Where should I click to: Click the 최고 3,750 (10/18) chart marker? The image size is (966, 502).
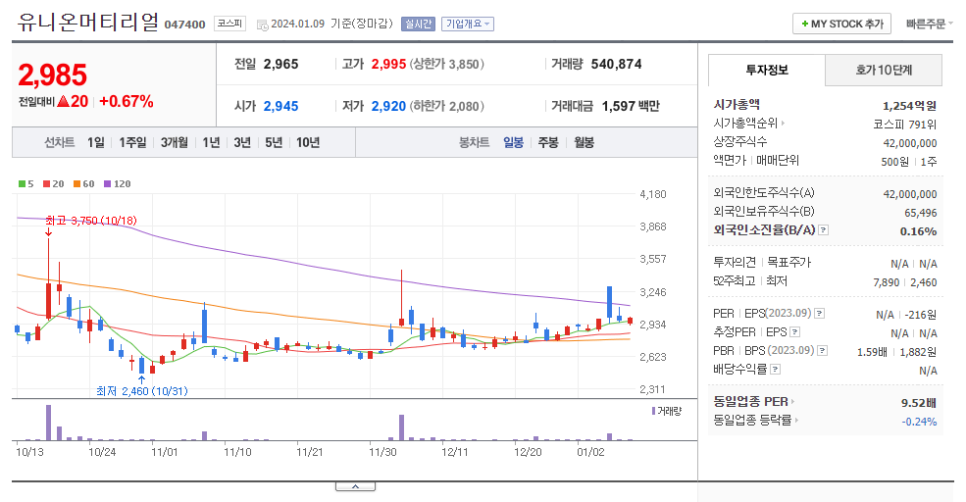point(91,221)
